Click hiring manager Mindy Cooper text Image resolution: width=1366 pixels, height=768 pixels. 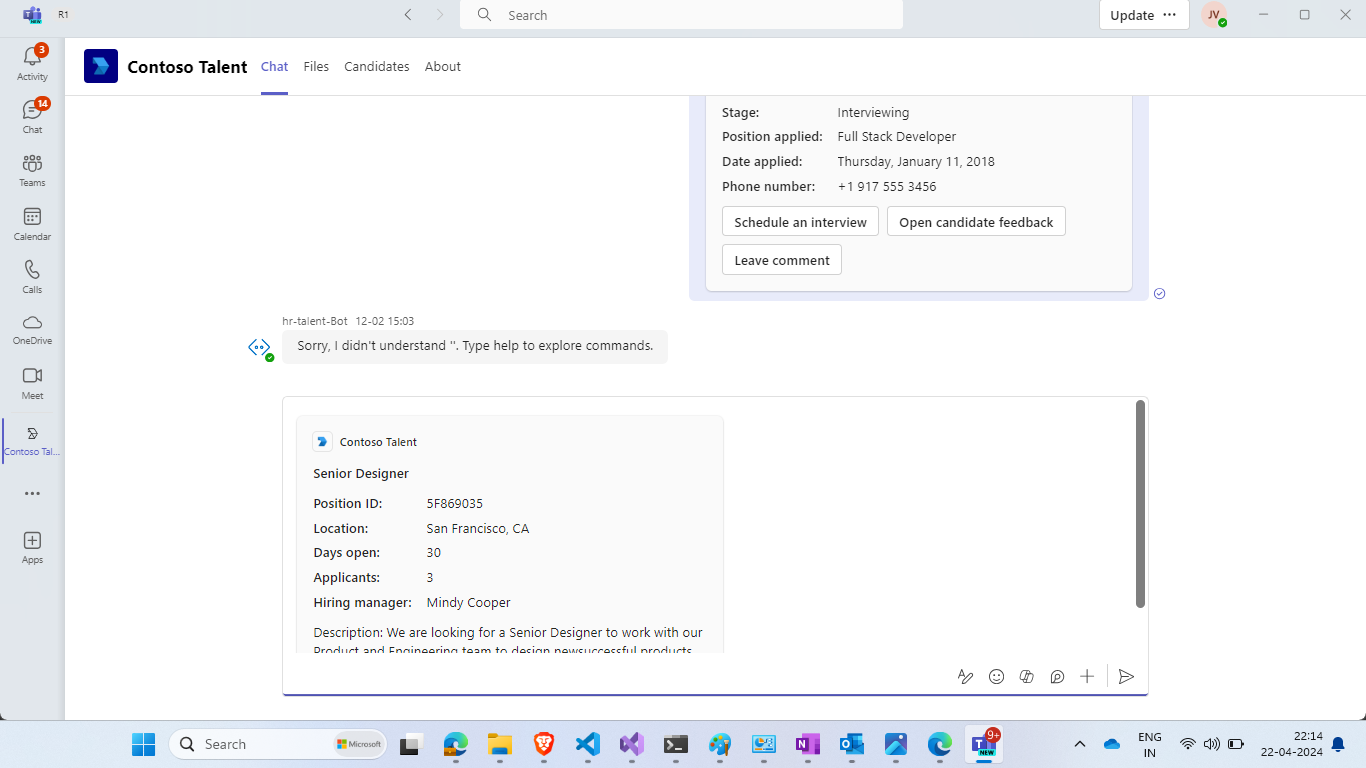[469, 603]
